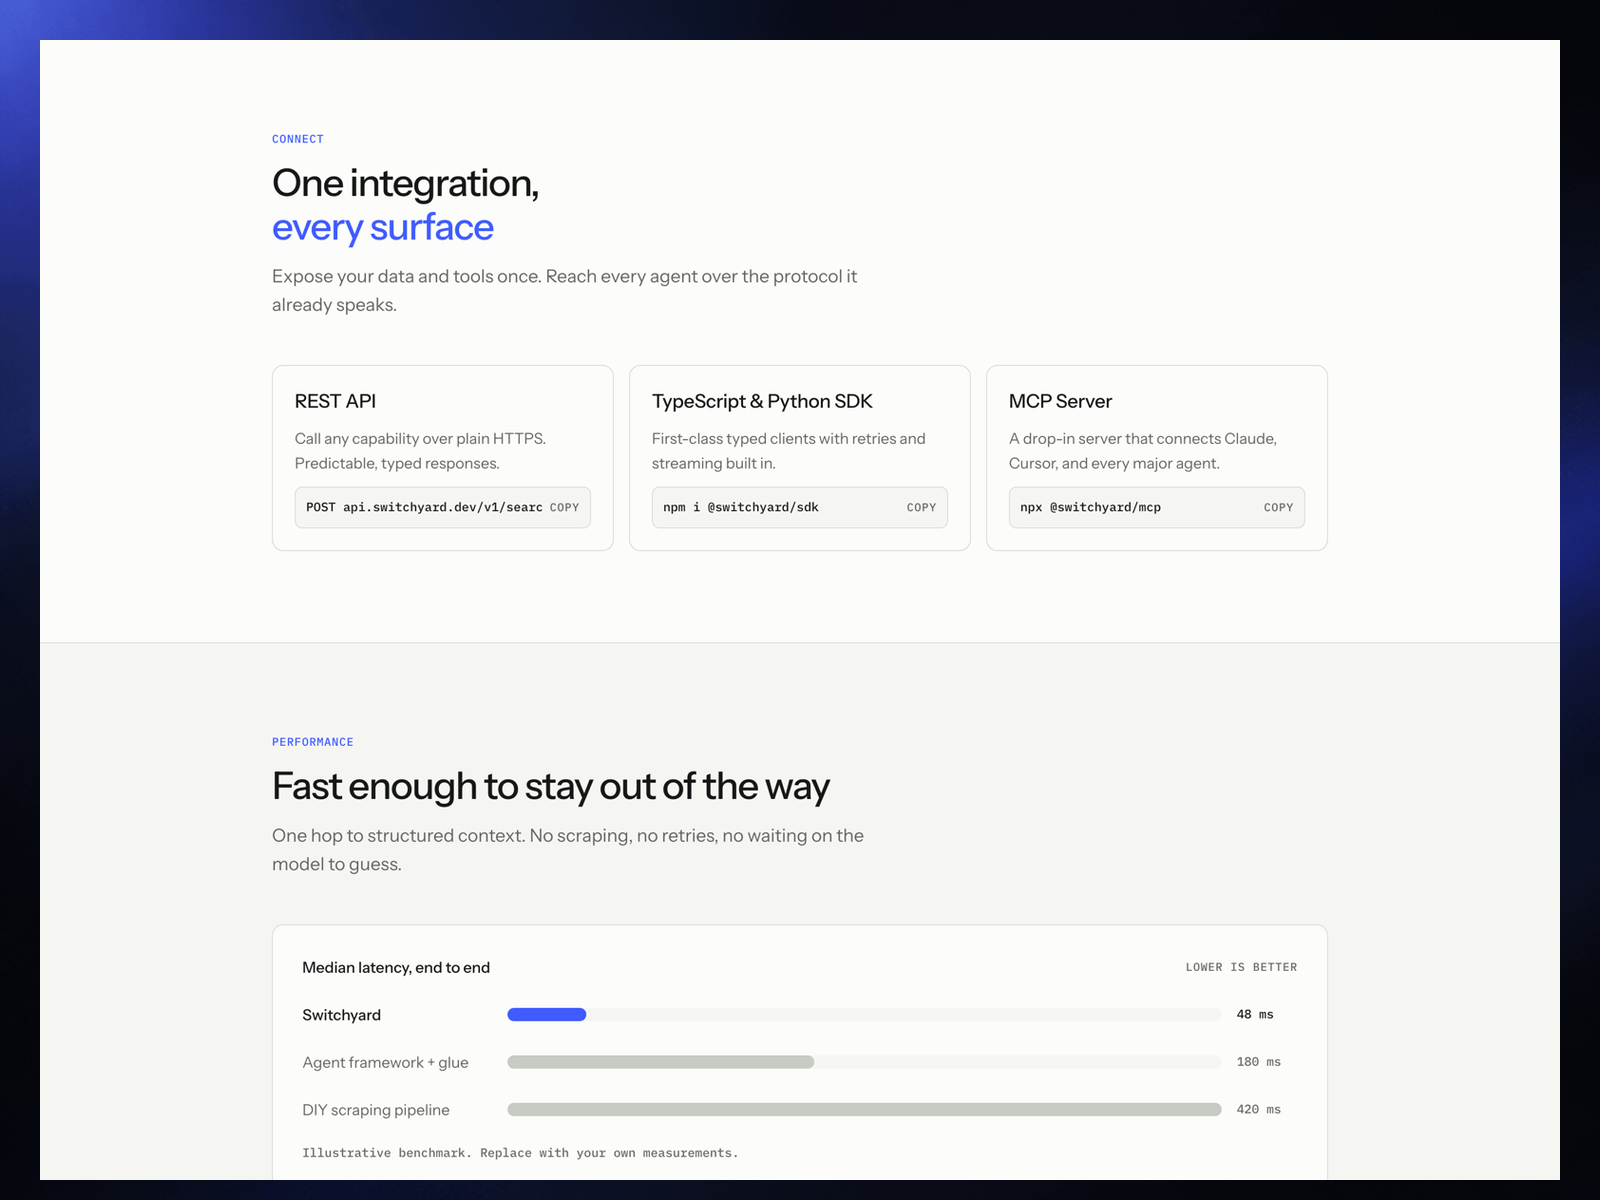Click the Switchyard row label in chart
Screen dimensions: 1600x1200
pyautogui.click(x=342, y=1015)
